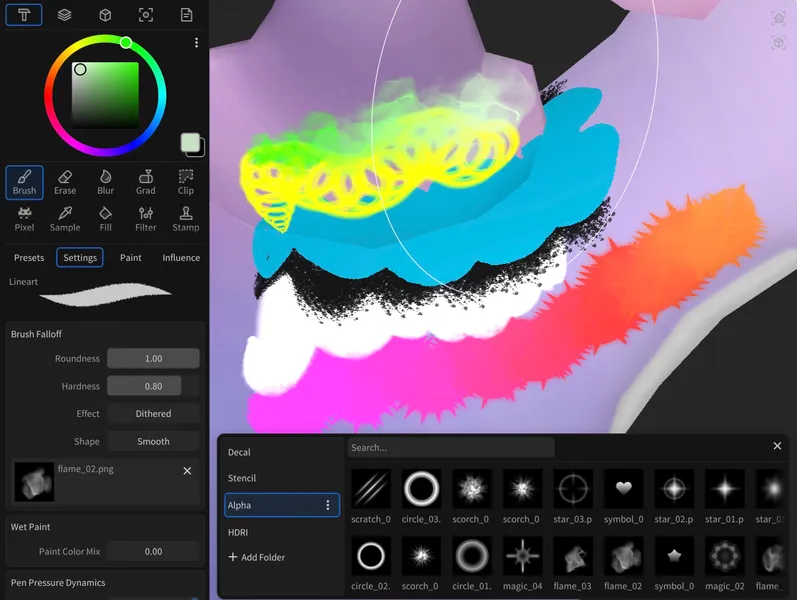Switch to the Presets tab
The width and height of the screenshot is (797, 600).
click(x=29, y=258)
